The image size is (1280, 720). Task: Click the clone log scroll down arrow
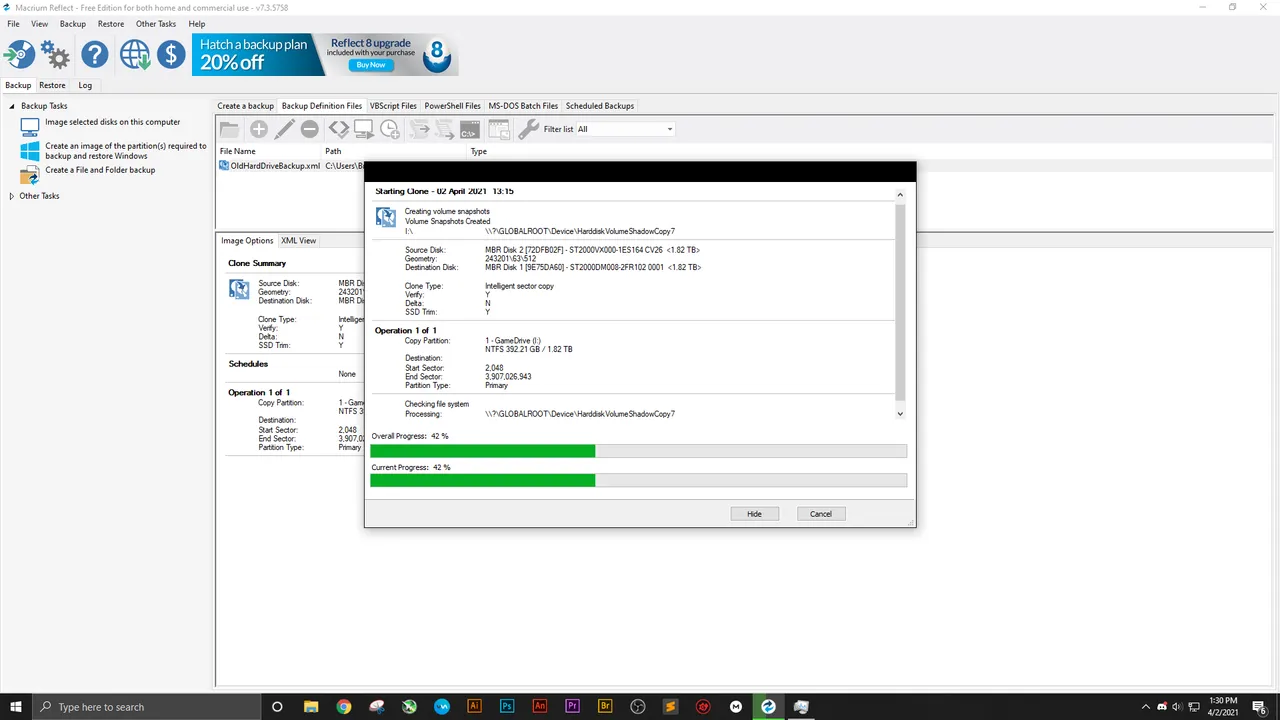[x=900, y=413]
